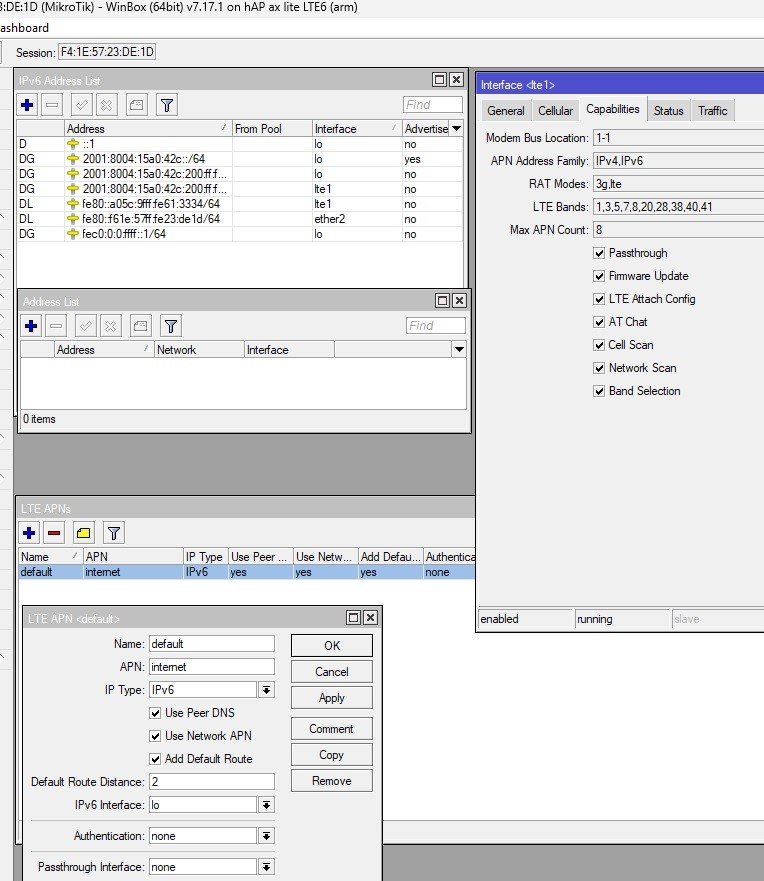Close the IPv6 Address List window

(x=457, y=80)
